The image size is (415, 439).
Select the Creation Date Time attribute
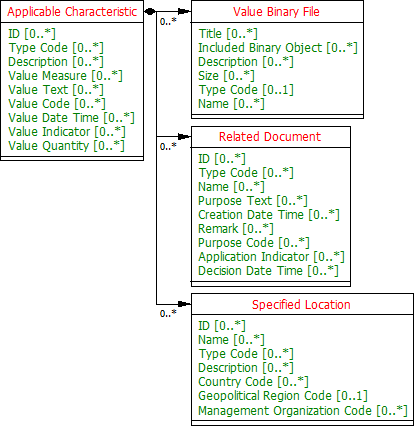pyautogui.click(x=269, y=215)
